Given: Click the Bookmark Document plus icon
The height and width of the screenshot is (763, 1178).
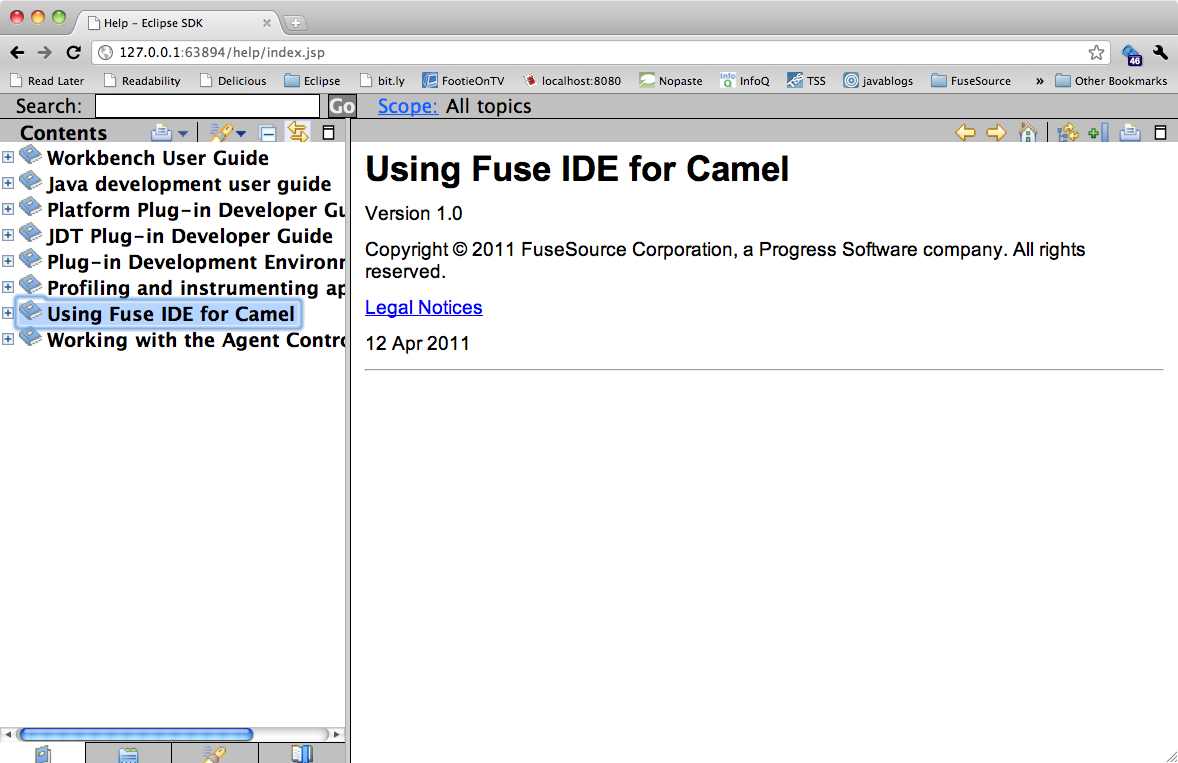Looking at the screenshot, I should point(1098,133).
